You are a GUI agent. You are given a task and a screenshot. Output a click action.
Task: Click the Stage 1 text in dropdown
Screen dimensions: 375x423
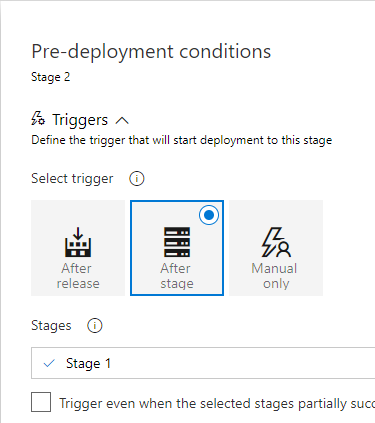pyautogui.click(x=88, y=363)
